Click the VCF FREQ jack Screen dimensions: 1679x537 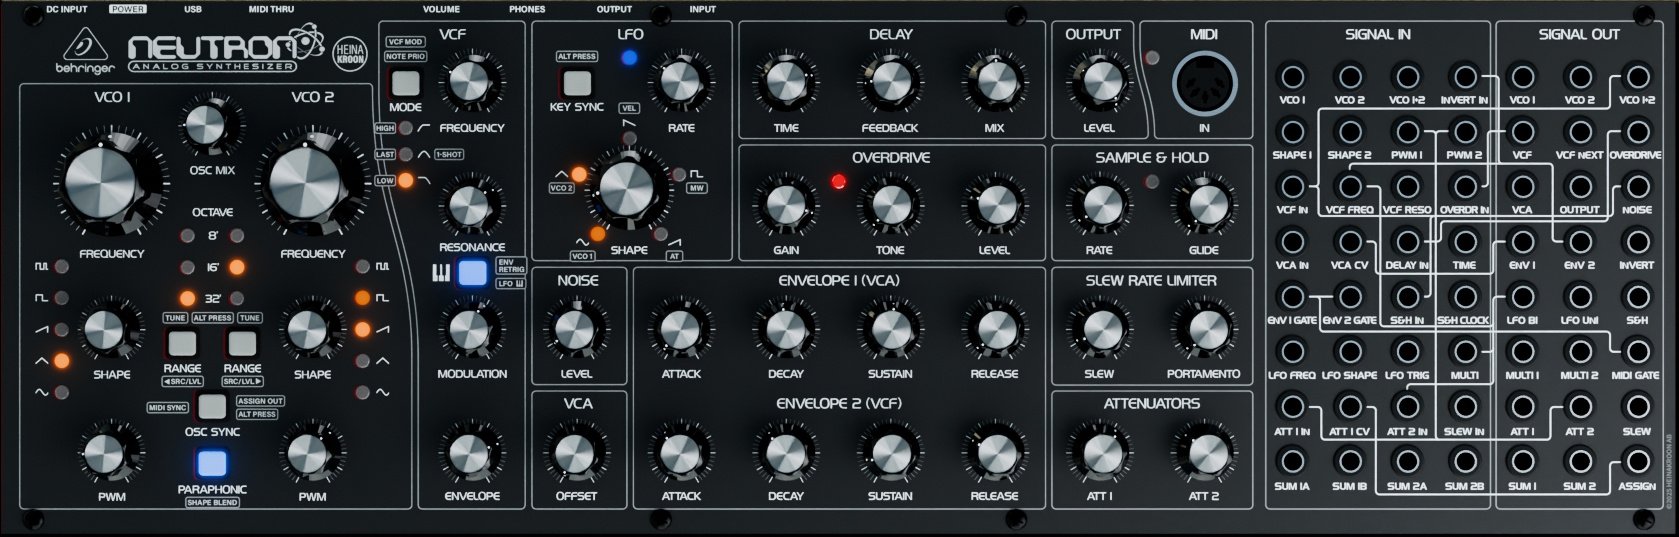[x=1349, y=186]
